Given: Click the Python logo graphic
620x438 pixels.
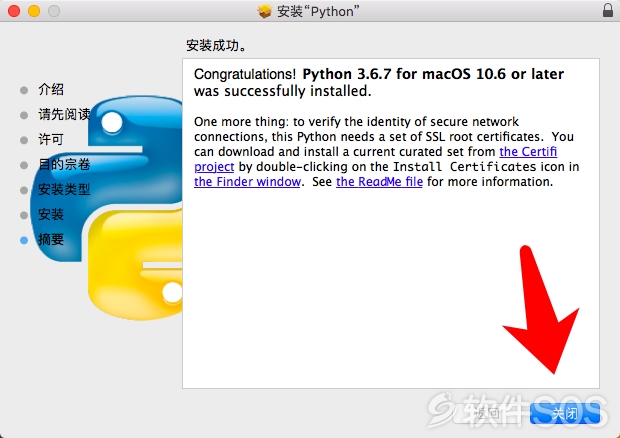Looking at the screenshot, I should (x=107, y=208).
